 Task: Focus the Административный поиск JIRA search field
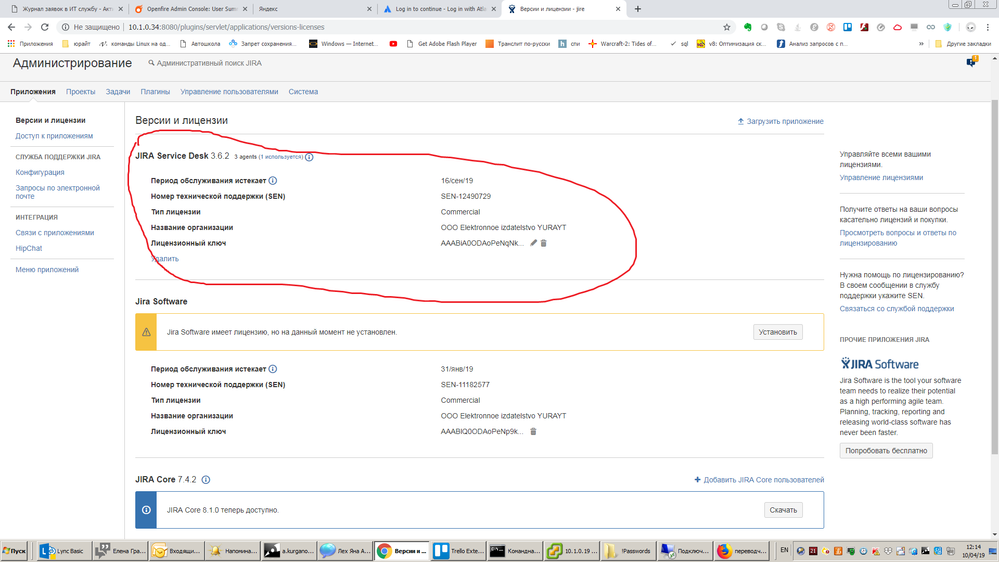209,63
